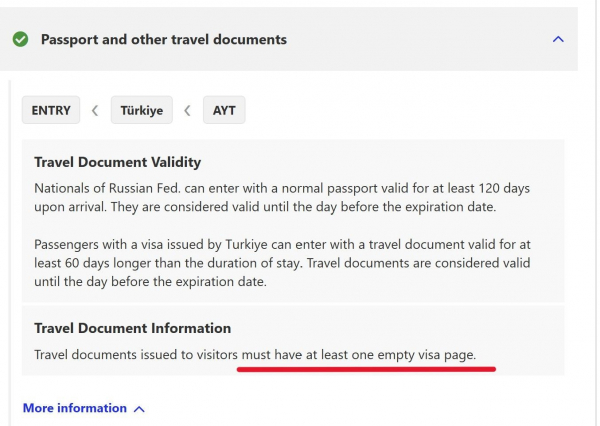
Task: Click the Travel Document Information card
Action: point(293,340)
